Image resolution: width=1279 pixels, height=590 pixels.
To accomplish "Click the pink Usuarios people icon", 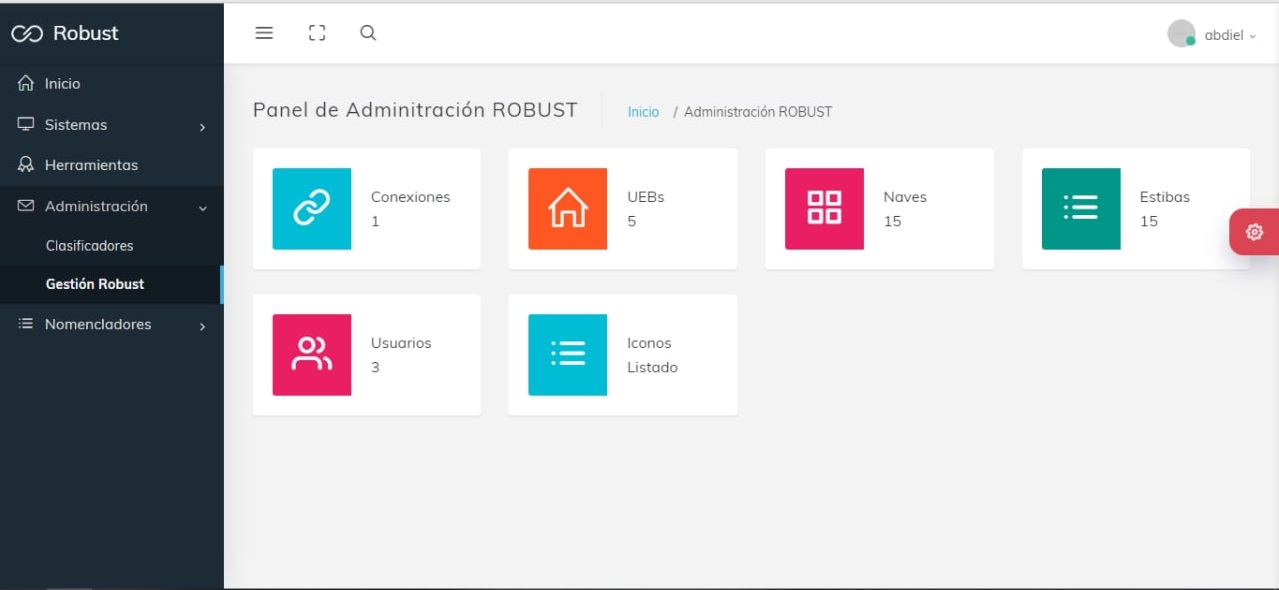I will coord(311,354).
